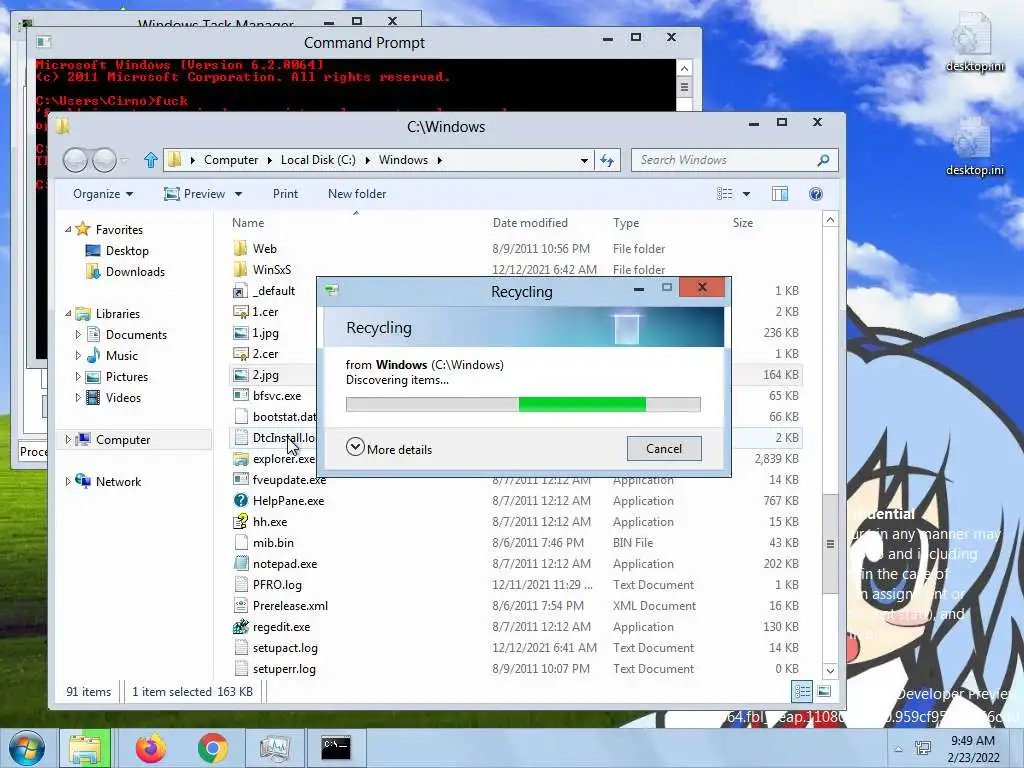The height and width of the screenshot is (768, 1024).
Task: Click in the Search Windows field
Action: [x=725, y=160]
